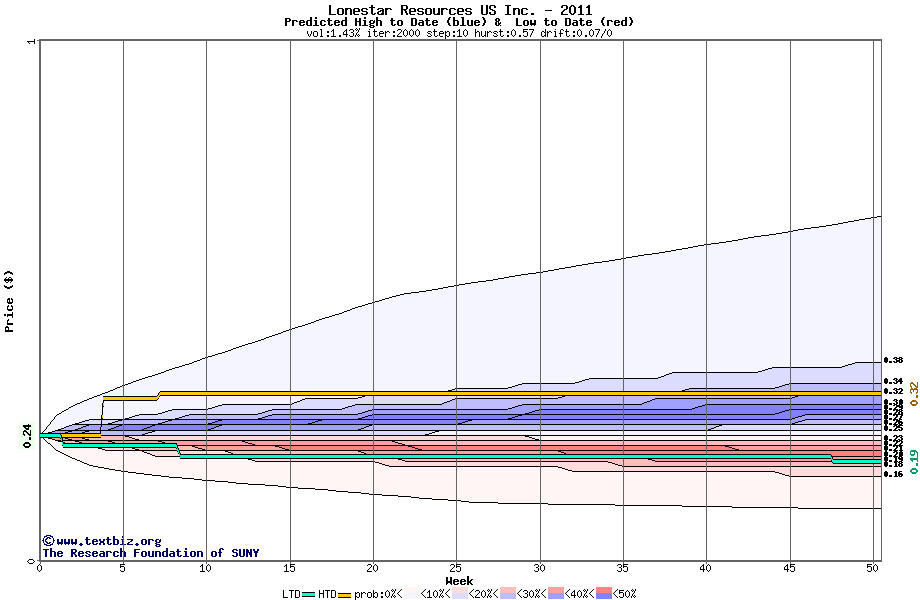
Task: Click x-axis tick label 30
Action: click(x=539, y=568)
